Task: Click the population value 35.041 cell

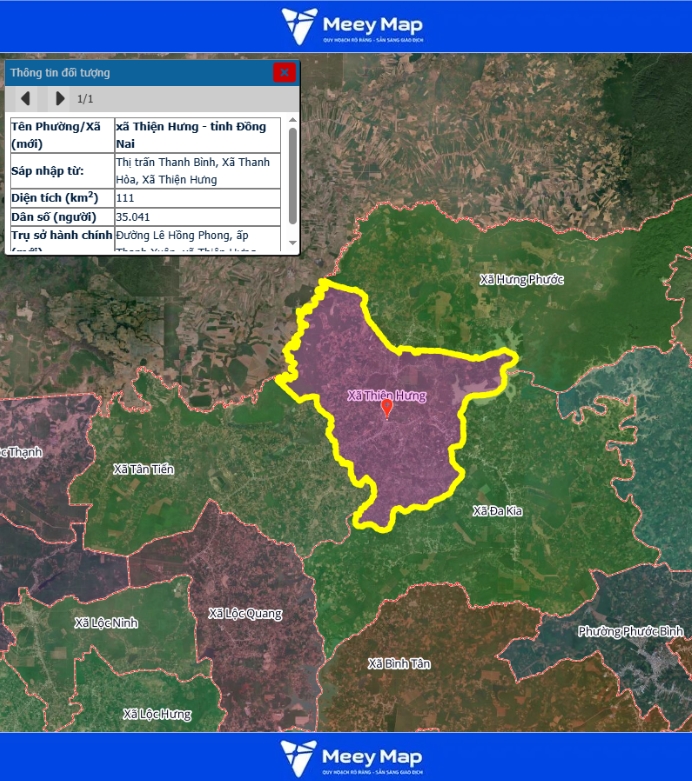Action: click(198, 216)
